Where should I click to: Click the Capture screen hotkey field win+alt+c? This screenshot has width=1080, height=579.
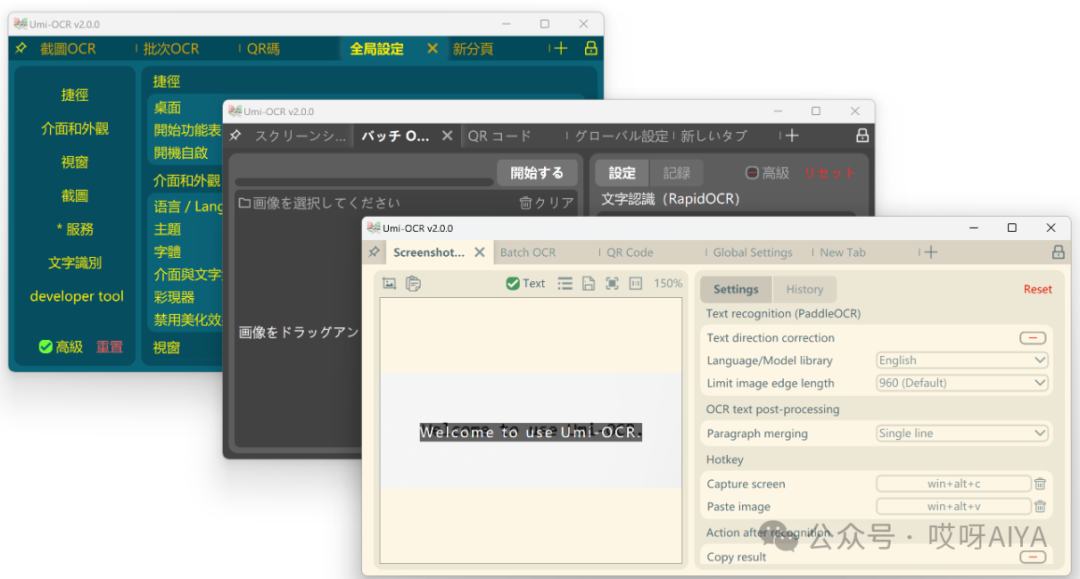[953, 483]
